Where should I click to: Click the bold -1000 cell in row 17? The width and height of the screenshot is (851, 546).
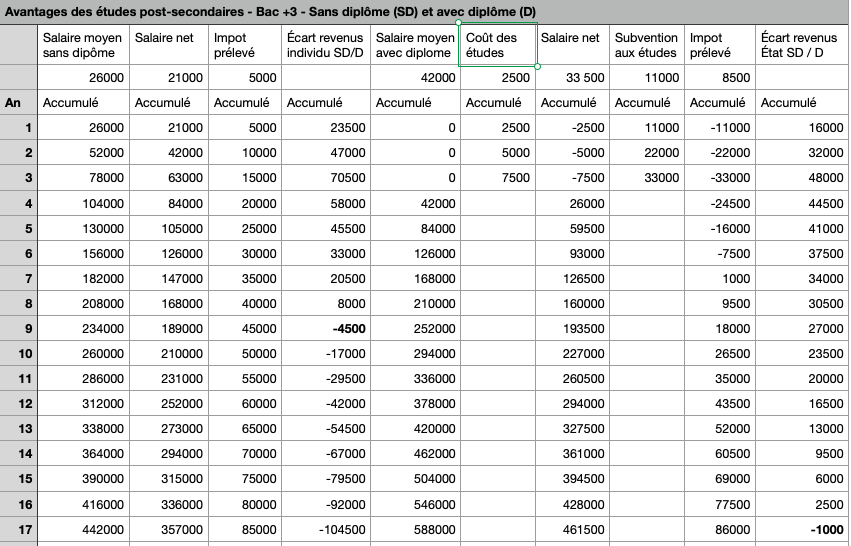coord(800,528)
